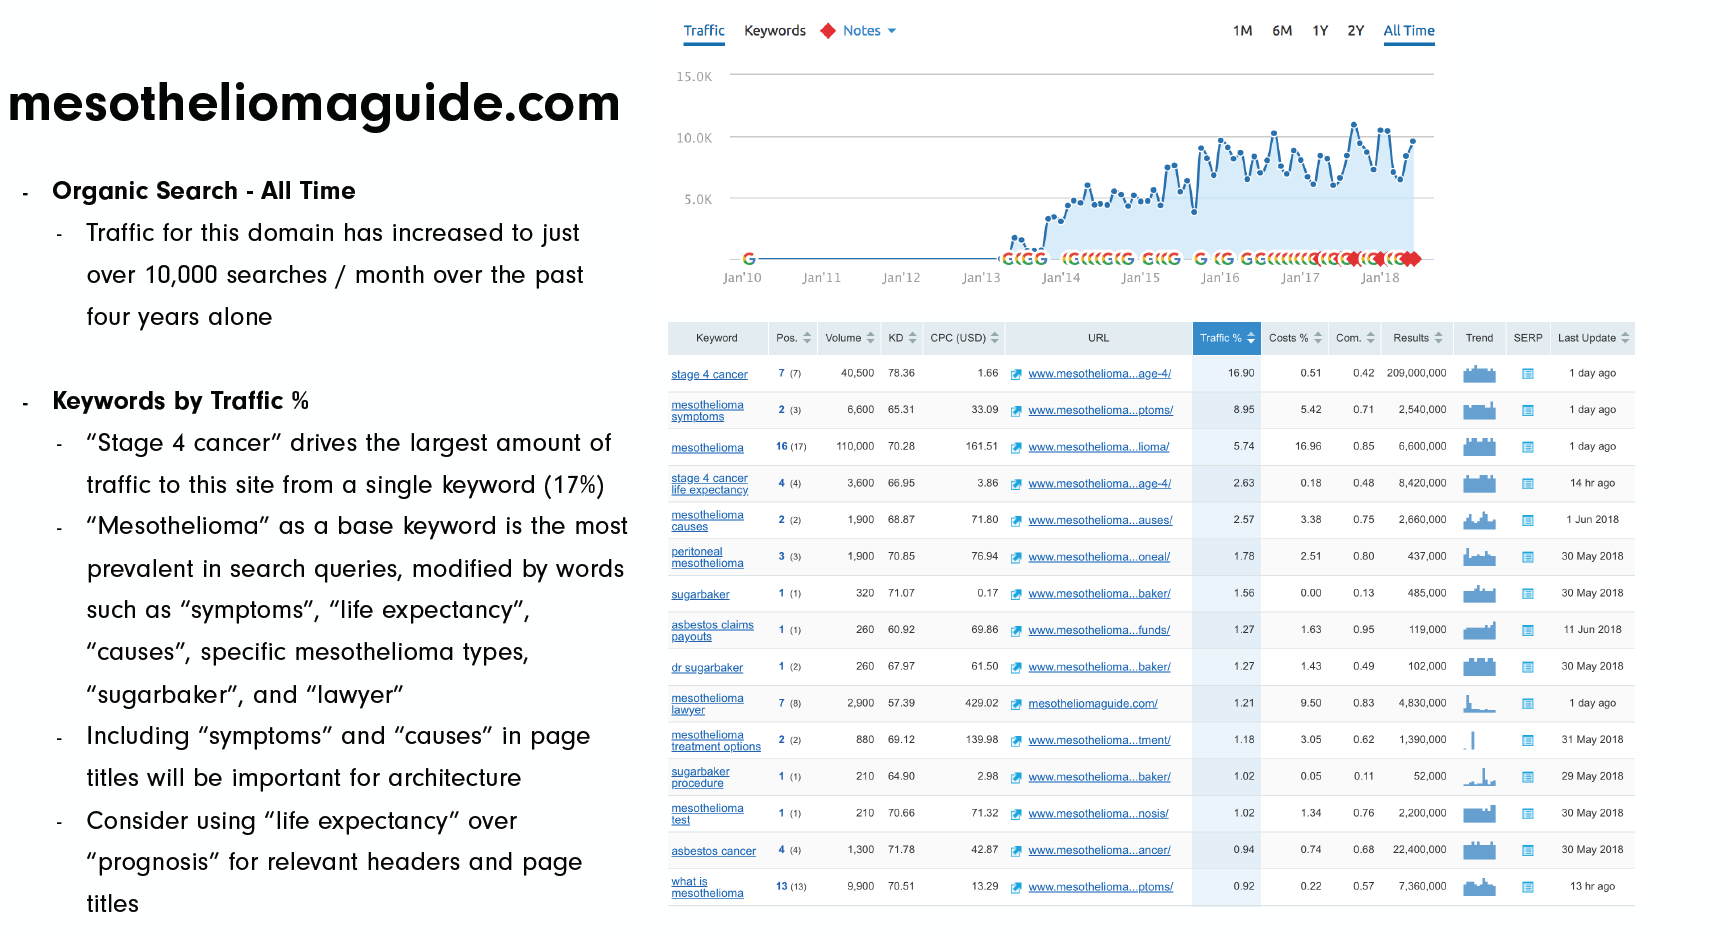Select the 6M time range
This screenshot has height=938, width=1724.
(x=1282, y=31)
